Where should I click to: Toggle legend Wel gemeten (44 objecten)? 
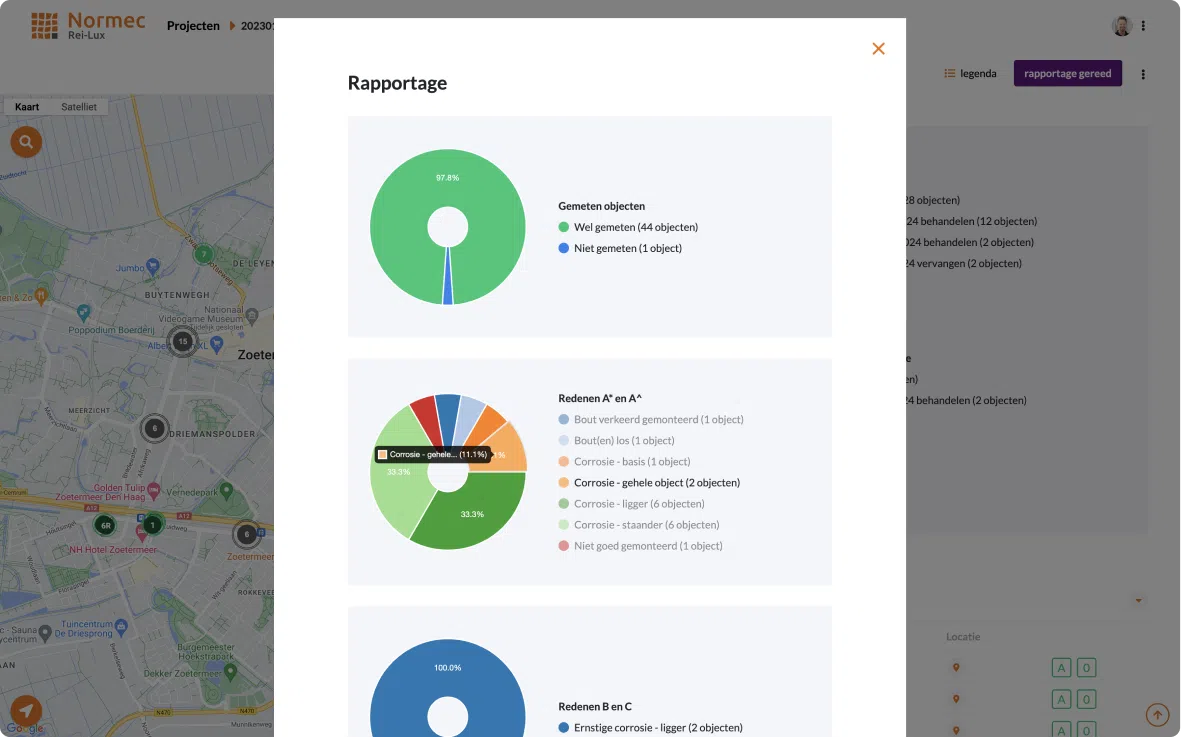click(628, 227)
